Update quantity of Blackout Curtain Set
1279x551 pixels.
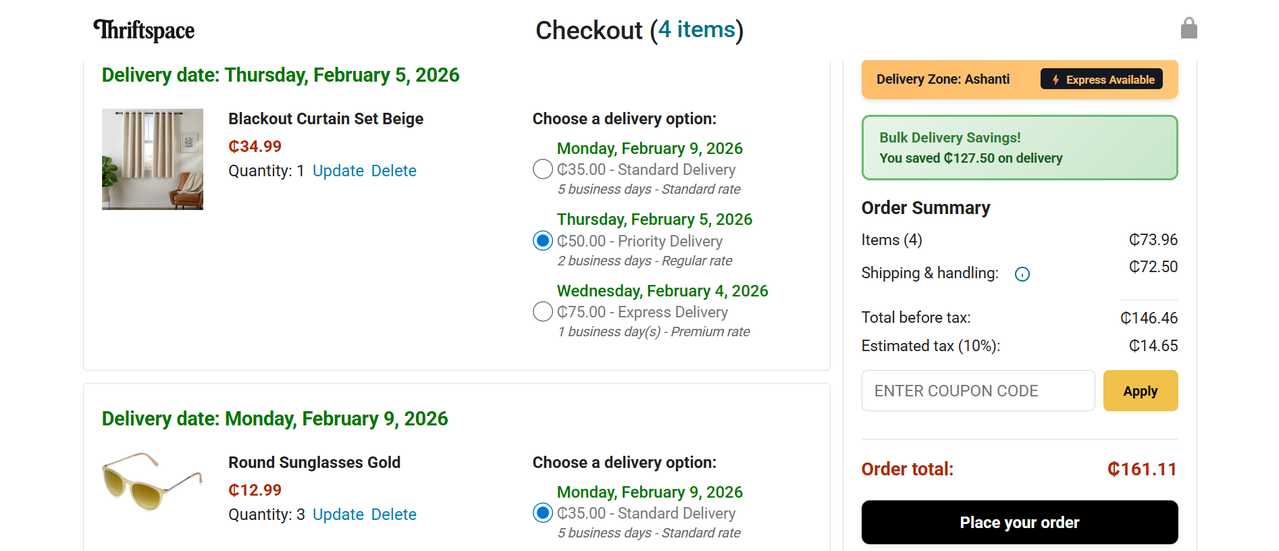pyautogui.click(x=338, y=171)
